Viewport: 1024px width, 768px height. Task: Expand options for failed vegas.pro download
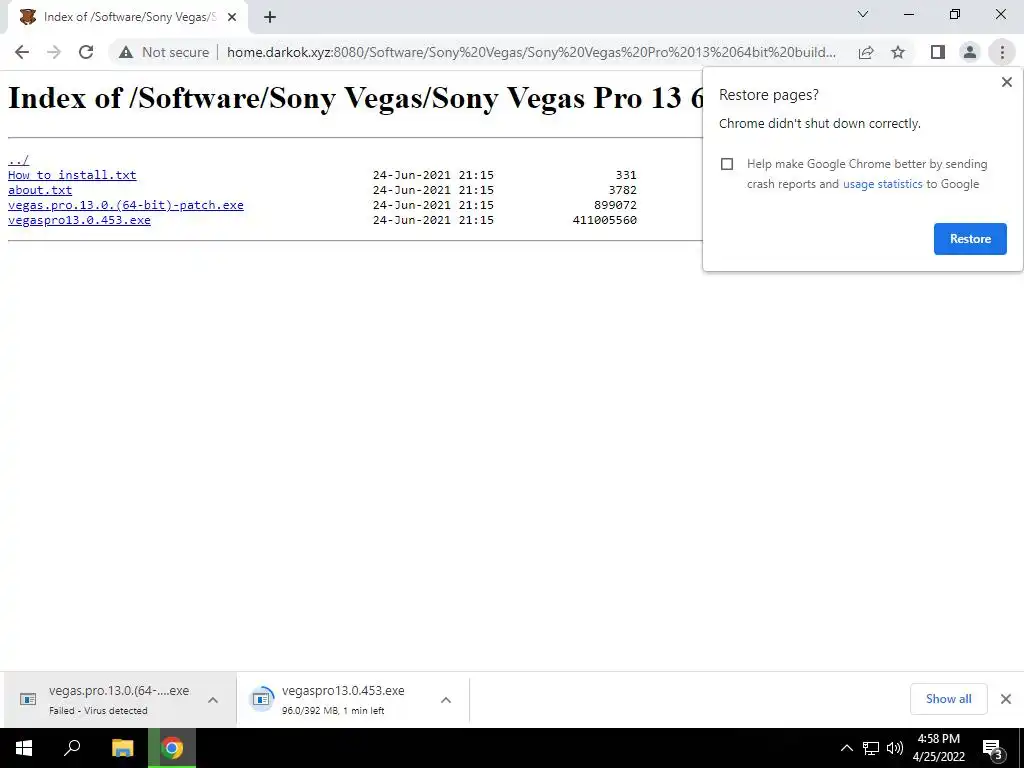[x=213, y=700]
